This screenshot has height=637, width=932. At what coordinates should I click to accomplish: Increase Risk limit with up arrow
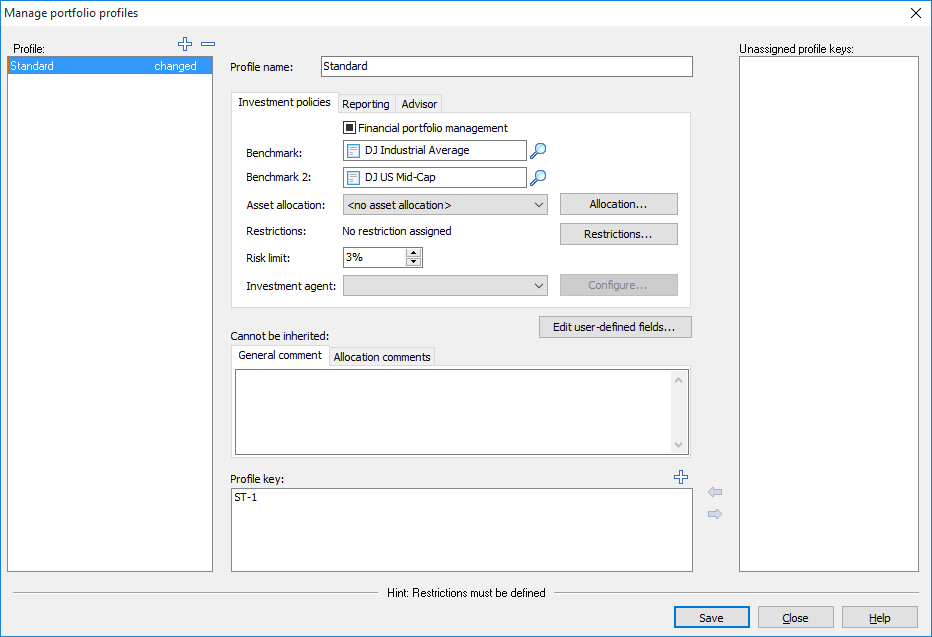click(414, 252)
